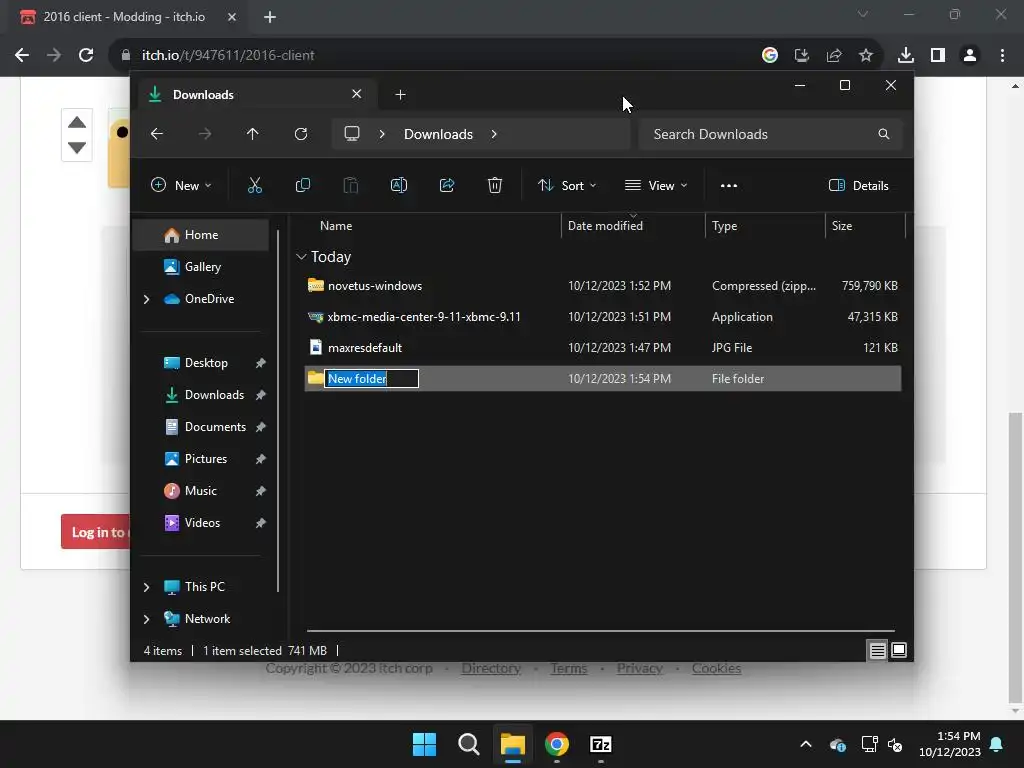Go back in Explorer navigation

click(x=157, y=134)
